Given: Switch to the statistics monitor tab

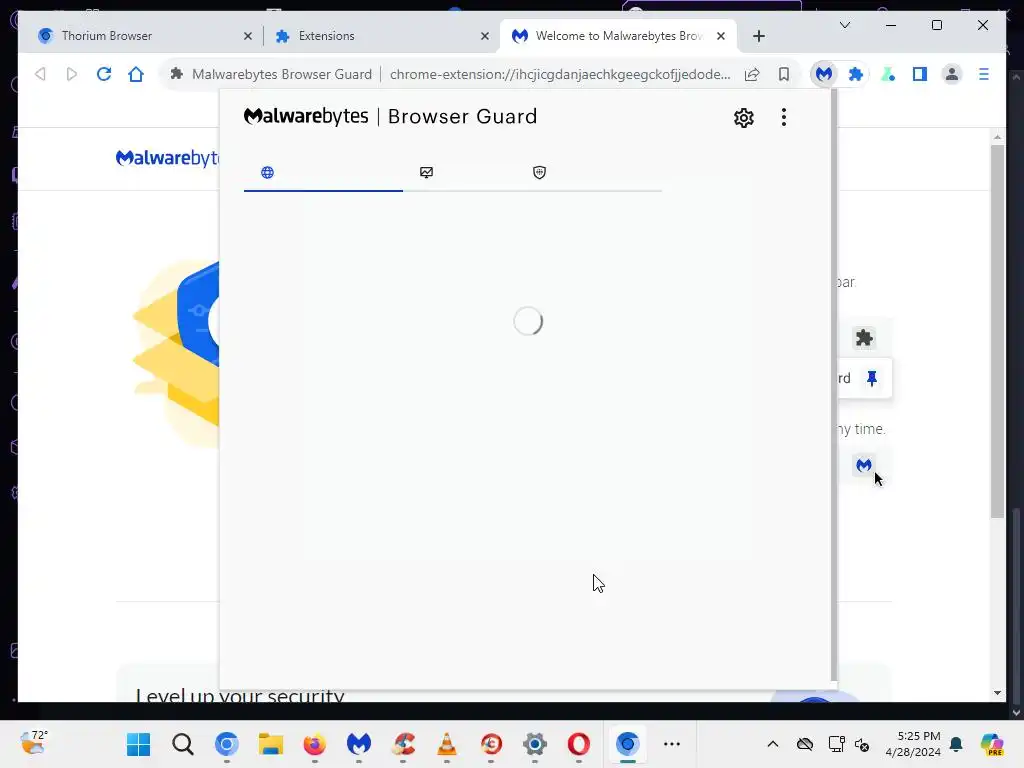Looking at the screenshot, I should point(426,172).
